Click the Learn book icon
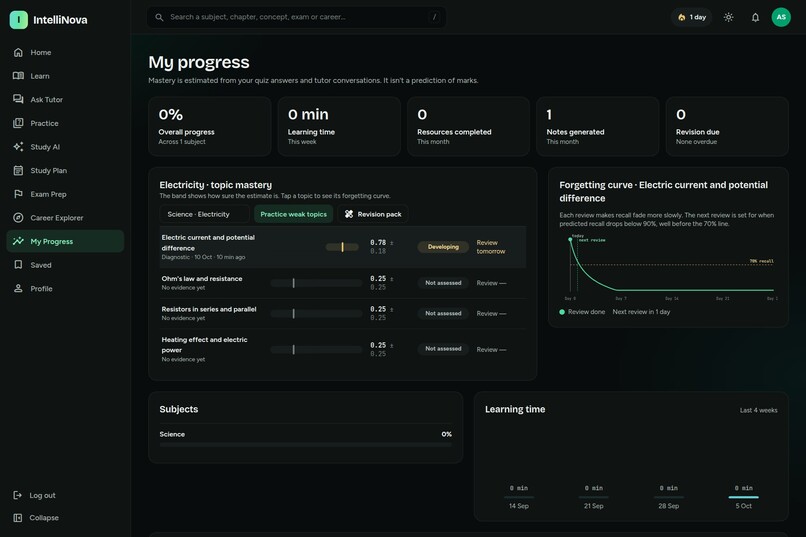 click(18, 76)
